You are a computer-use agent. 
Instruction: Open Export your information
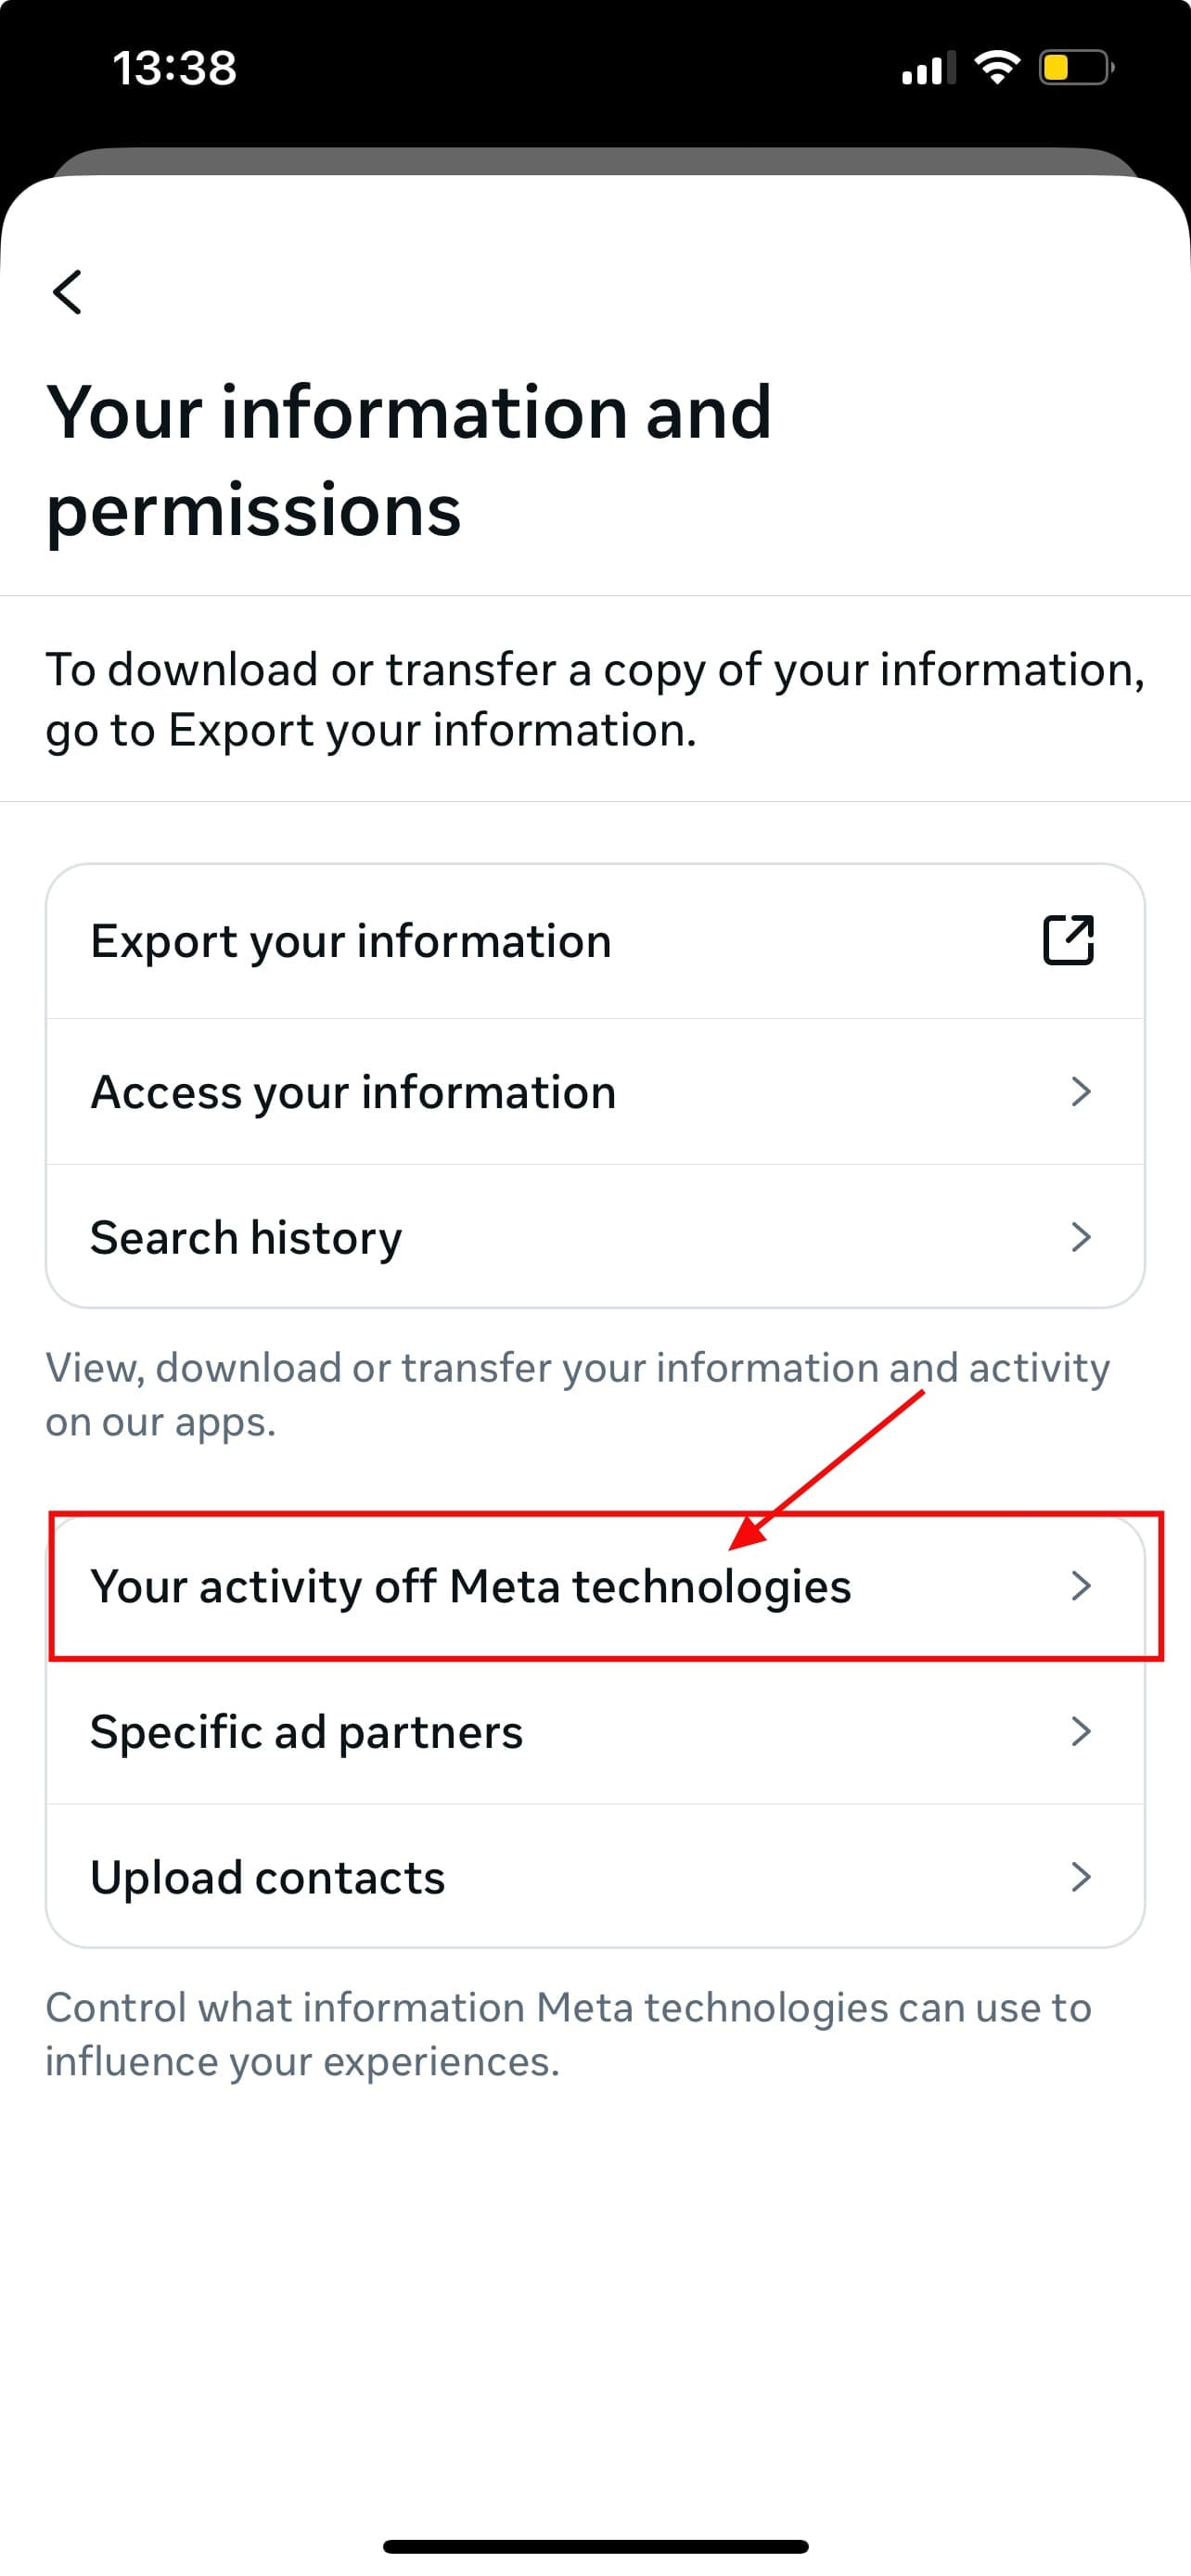[350, 941]
